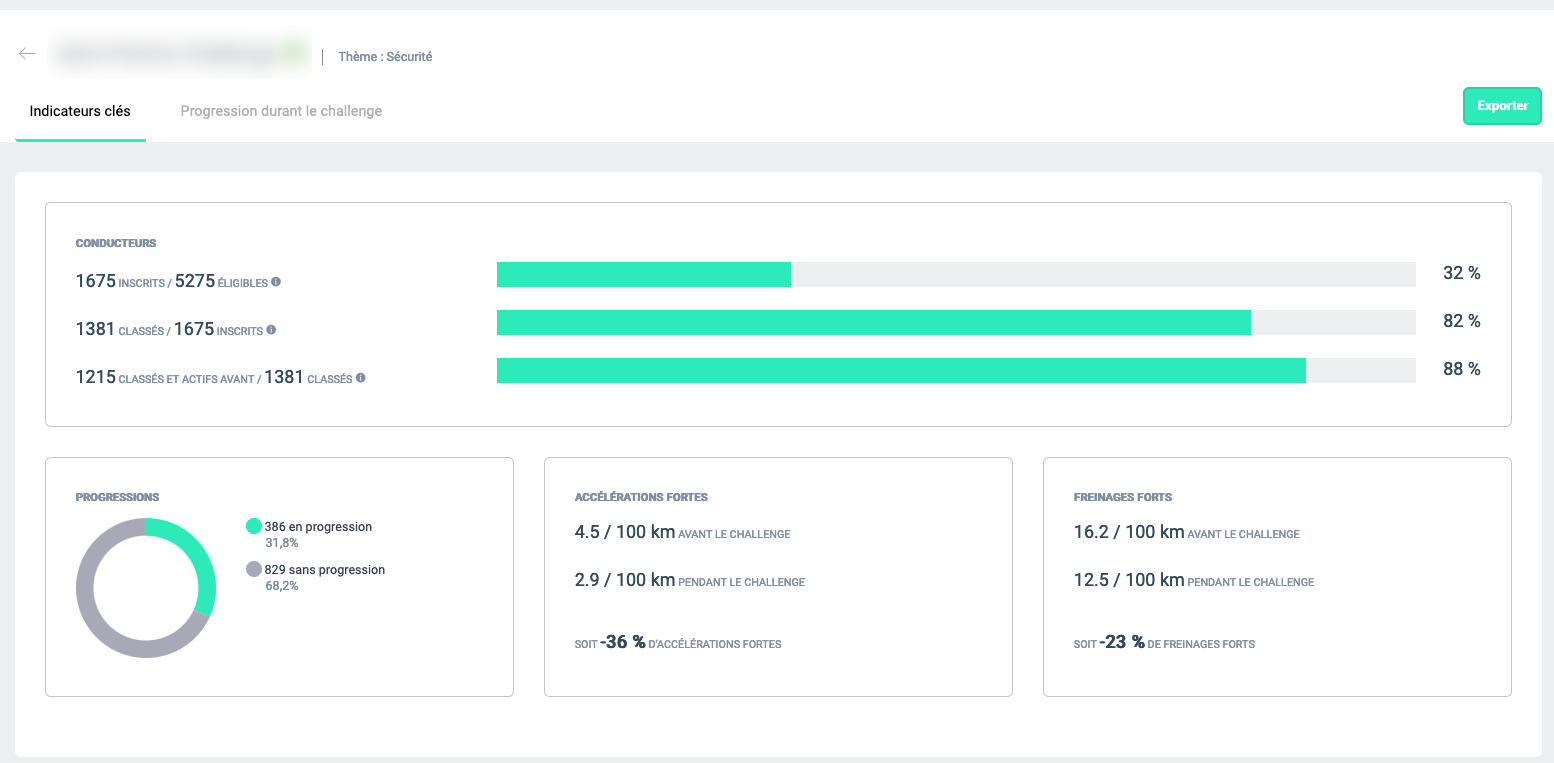The width and height of the screenshot is (1554, 763).
Task: Click the -36 % accélérations fortes value
Action: tap(622, 642)
